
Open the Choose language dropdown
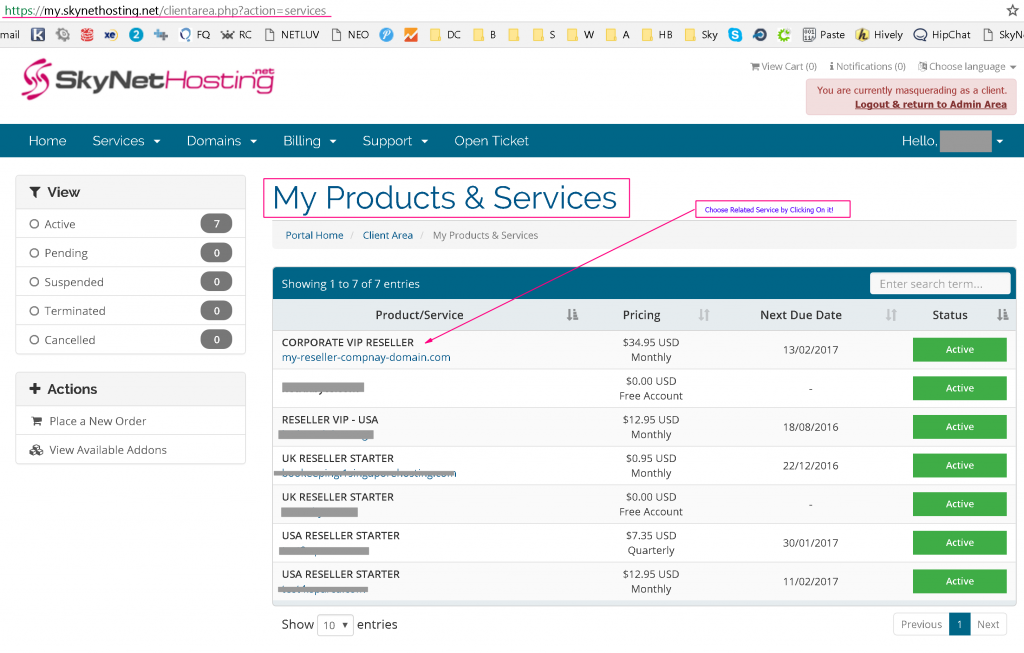click(967, 67)
